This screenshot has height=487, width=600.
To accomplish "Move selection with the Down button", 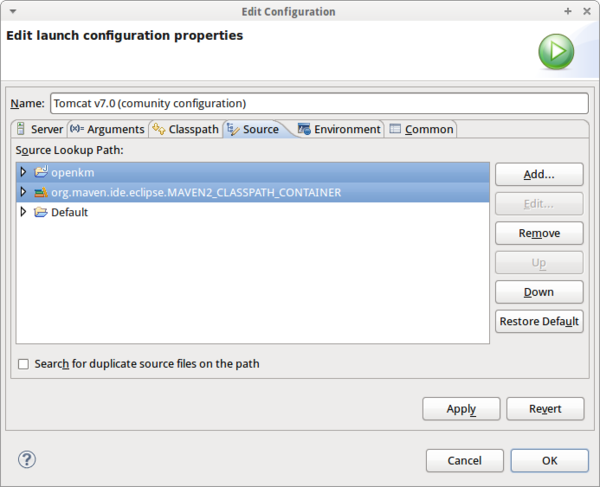I will (539, 292).
